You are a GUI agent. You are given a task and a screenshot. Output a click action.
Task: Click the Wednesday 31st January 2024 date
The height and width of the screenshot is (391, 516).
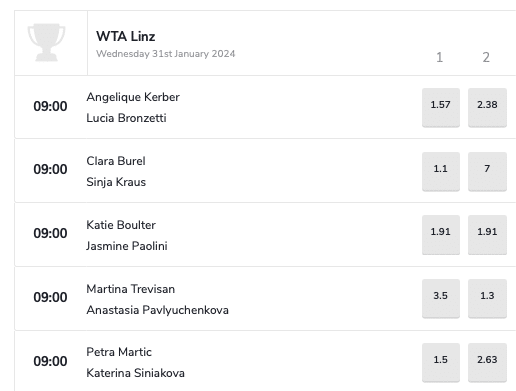166,54
